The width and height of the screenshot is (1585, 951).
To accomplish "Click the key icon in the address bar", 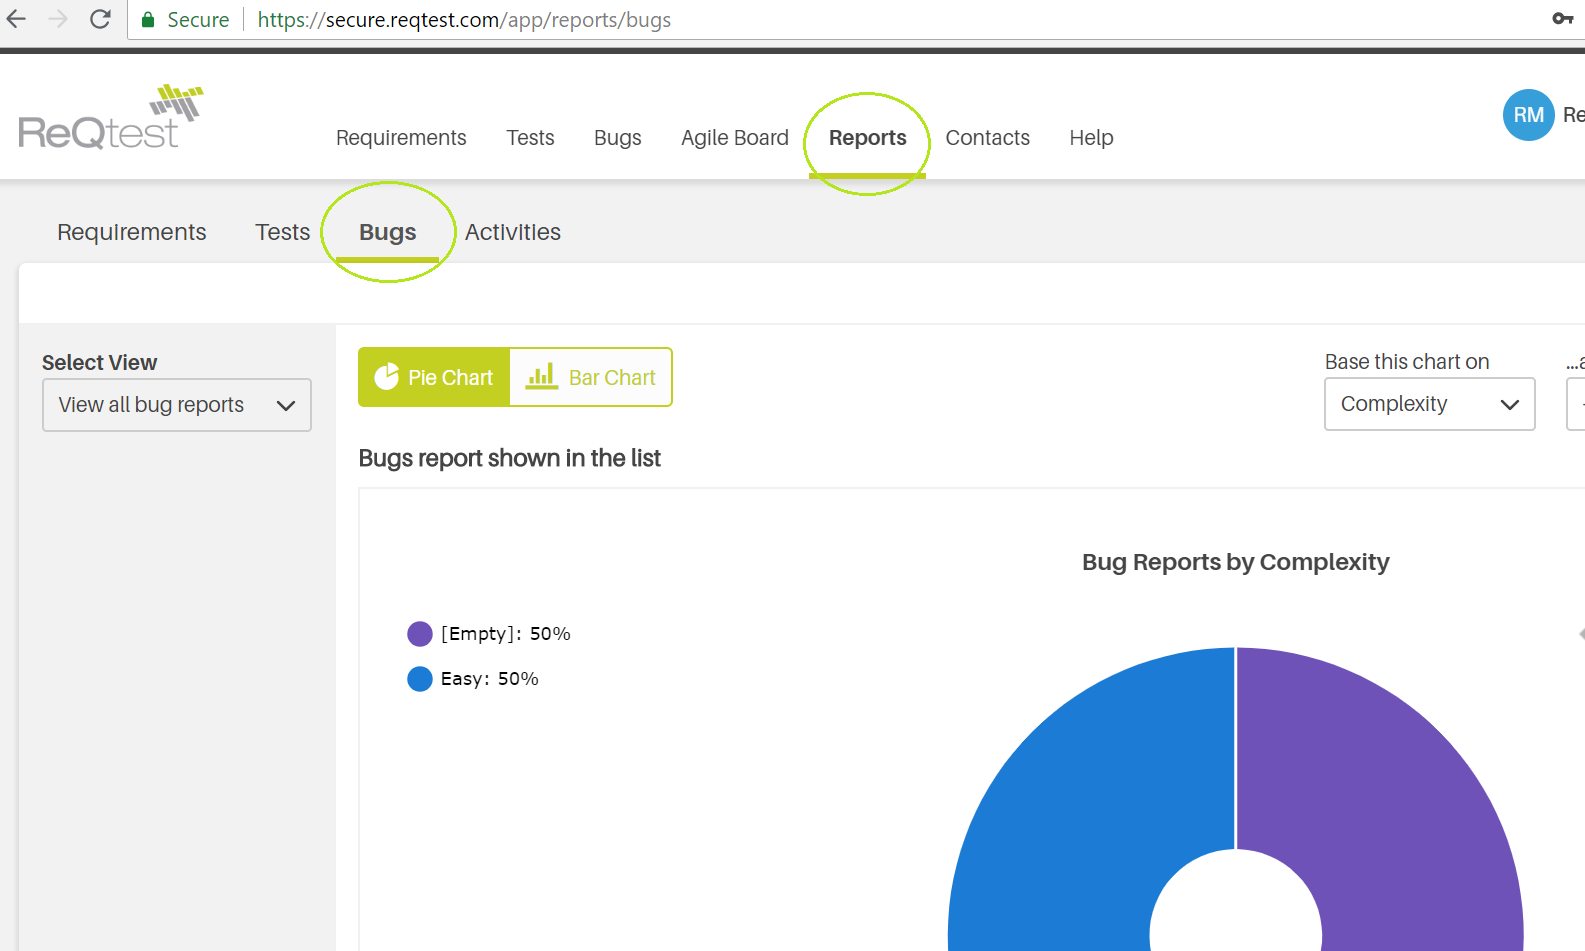I will click(1562, 19).
